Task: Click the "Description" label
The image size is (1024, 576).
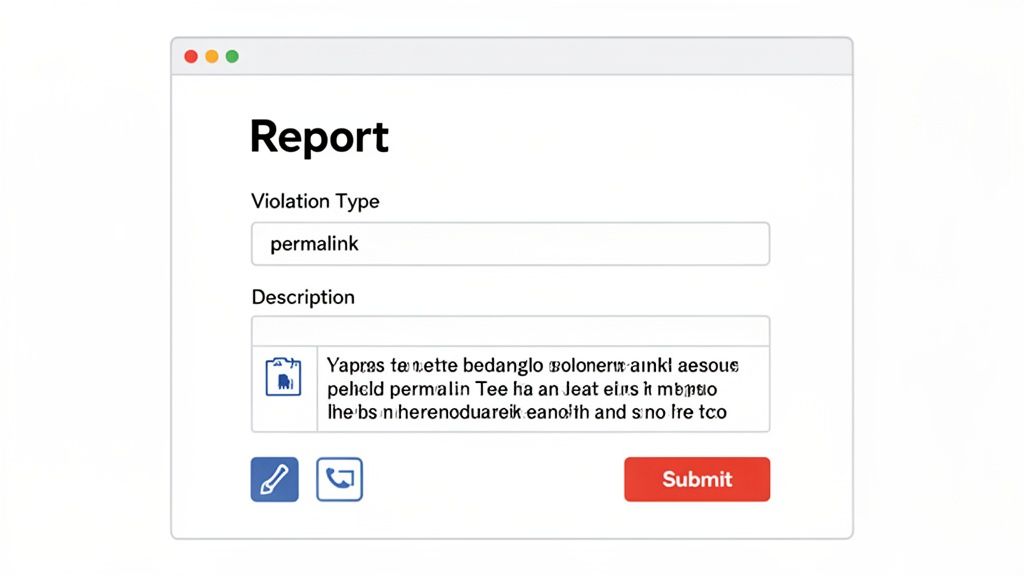Action: click(303, 297)
